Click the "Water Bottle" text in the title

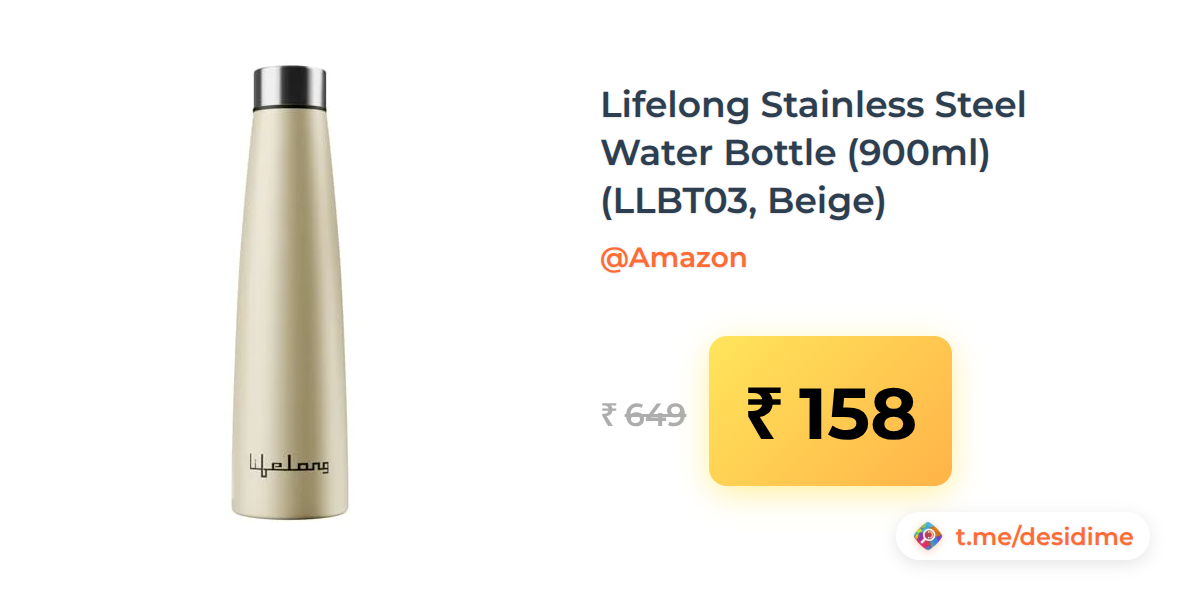[x=718, y=154]
